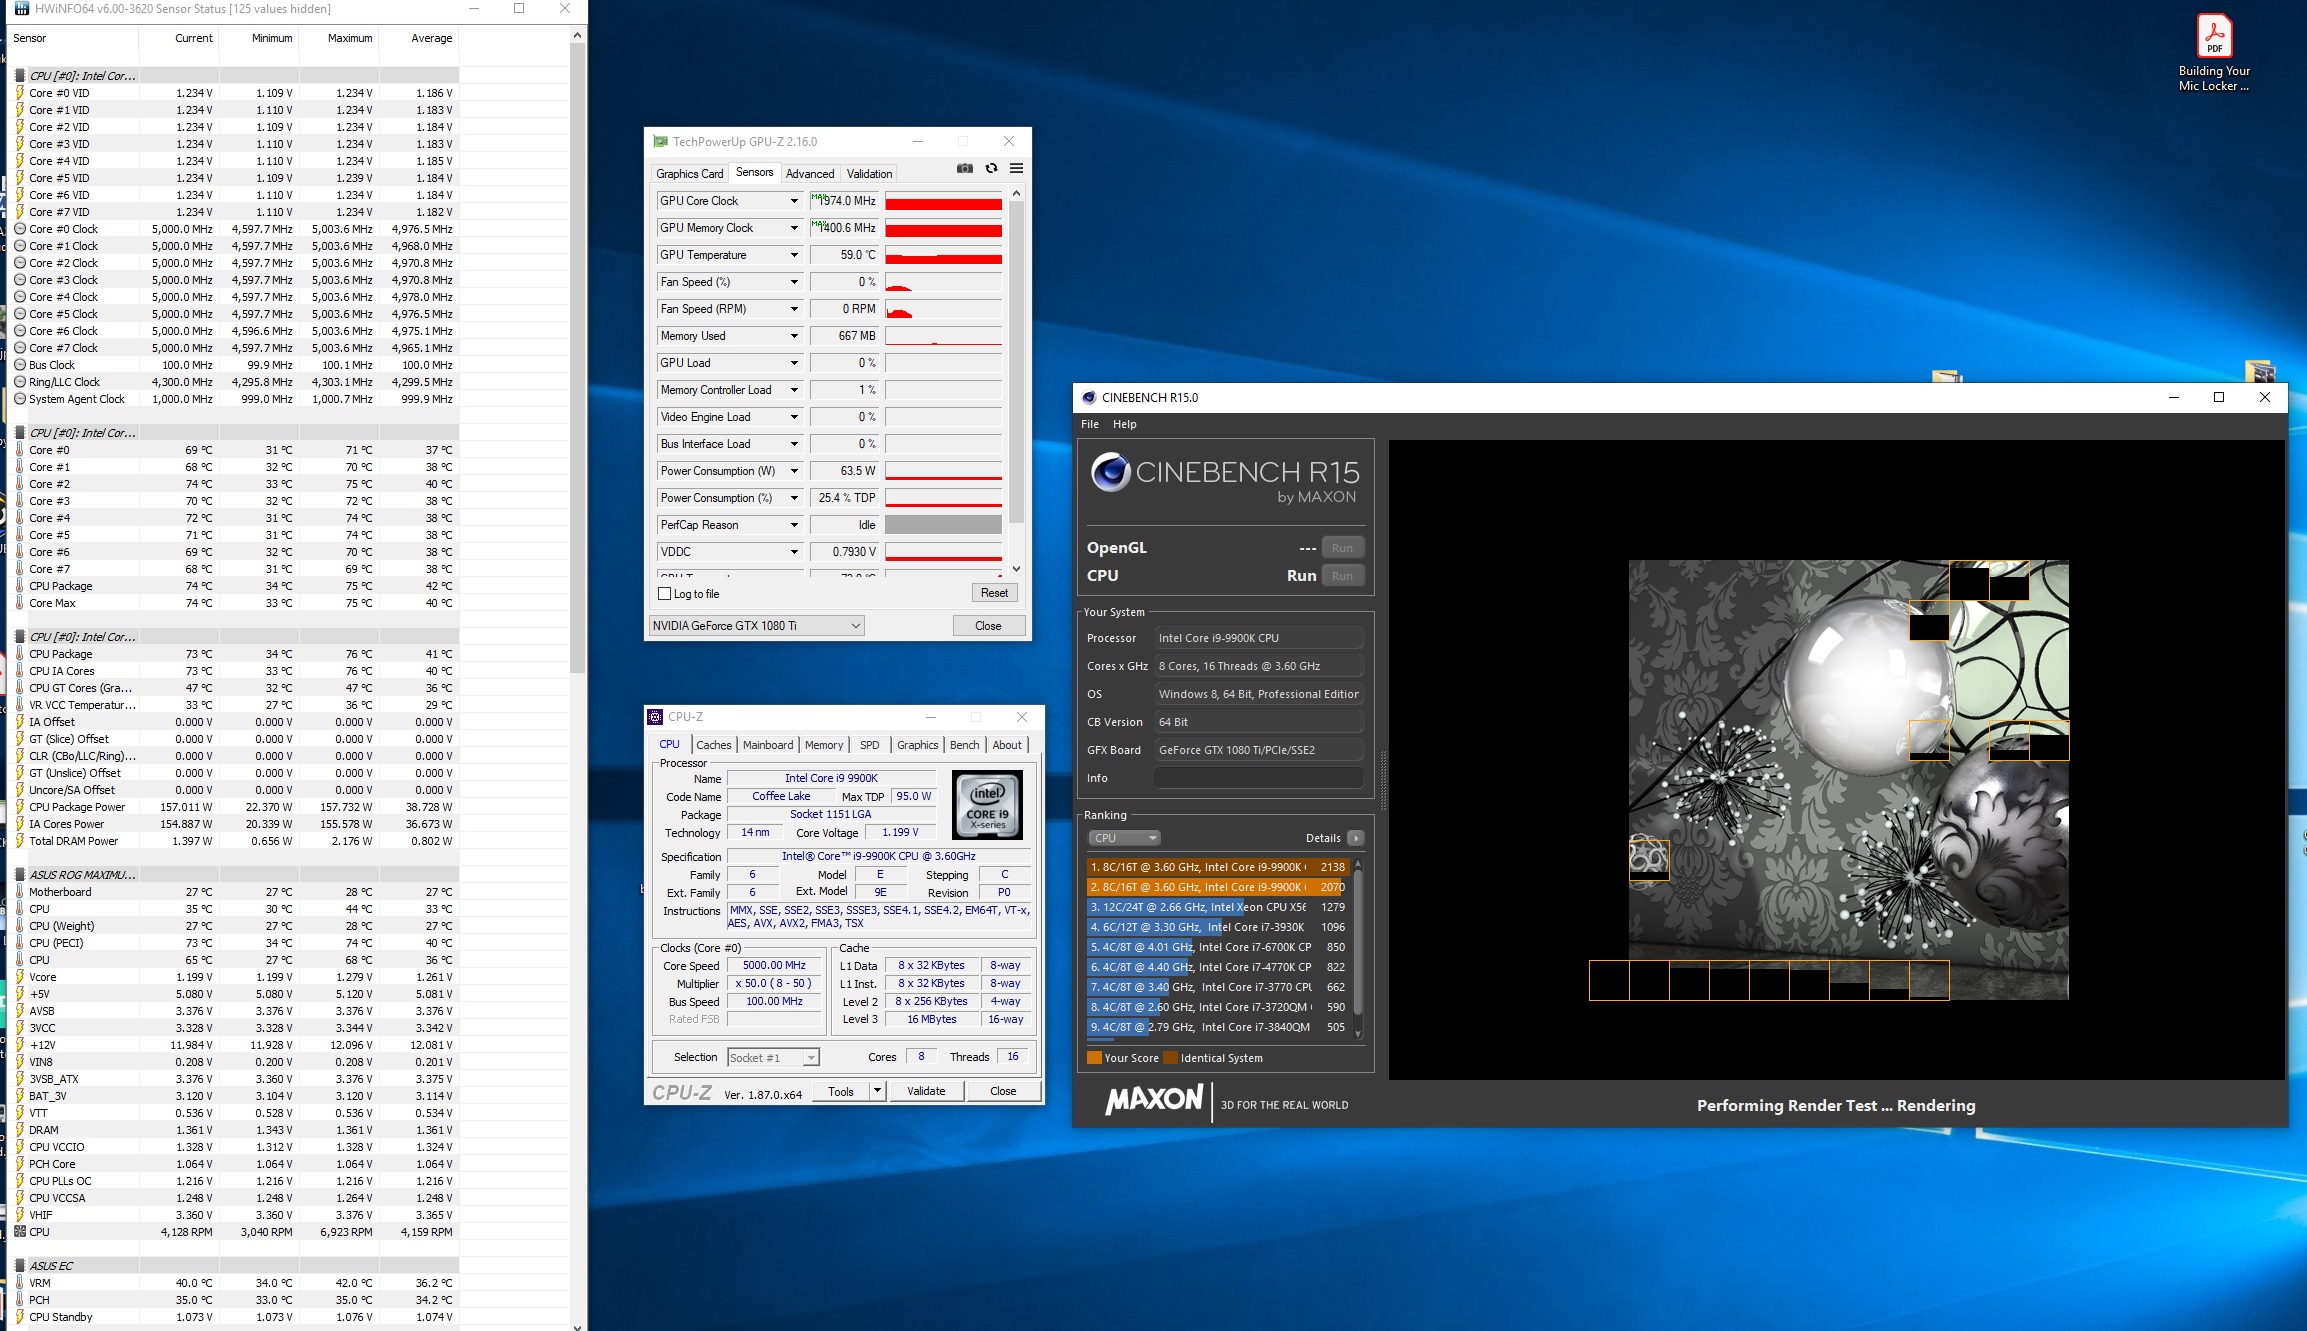Click the Maximum column header in HWiNFO
The height and width of the screenshot is (1331, 2307).
[350, 38]
